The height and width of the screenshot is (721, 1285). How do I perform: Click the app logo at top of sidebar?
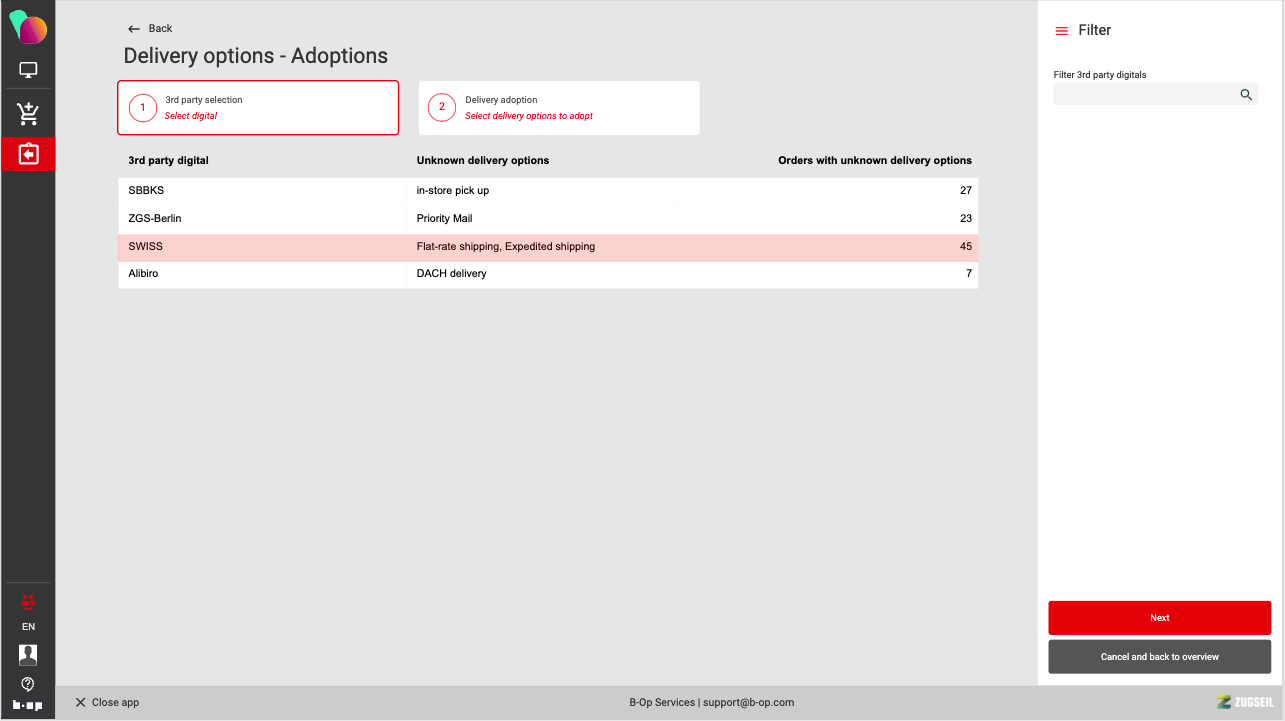[28, 28]
